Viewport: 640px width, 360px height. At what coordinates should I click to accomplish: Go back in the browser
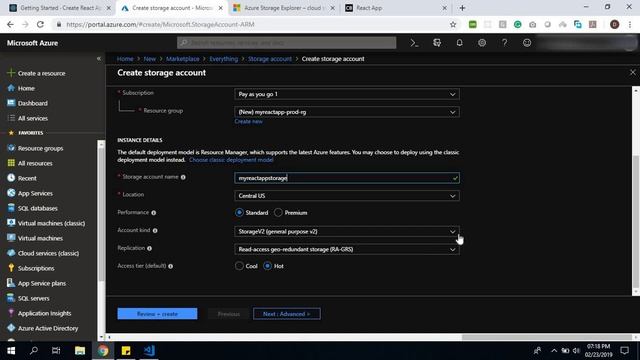tap(10, 24)
